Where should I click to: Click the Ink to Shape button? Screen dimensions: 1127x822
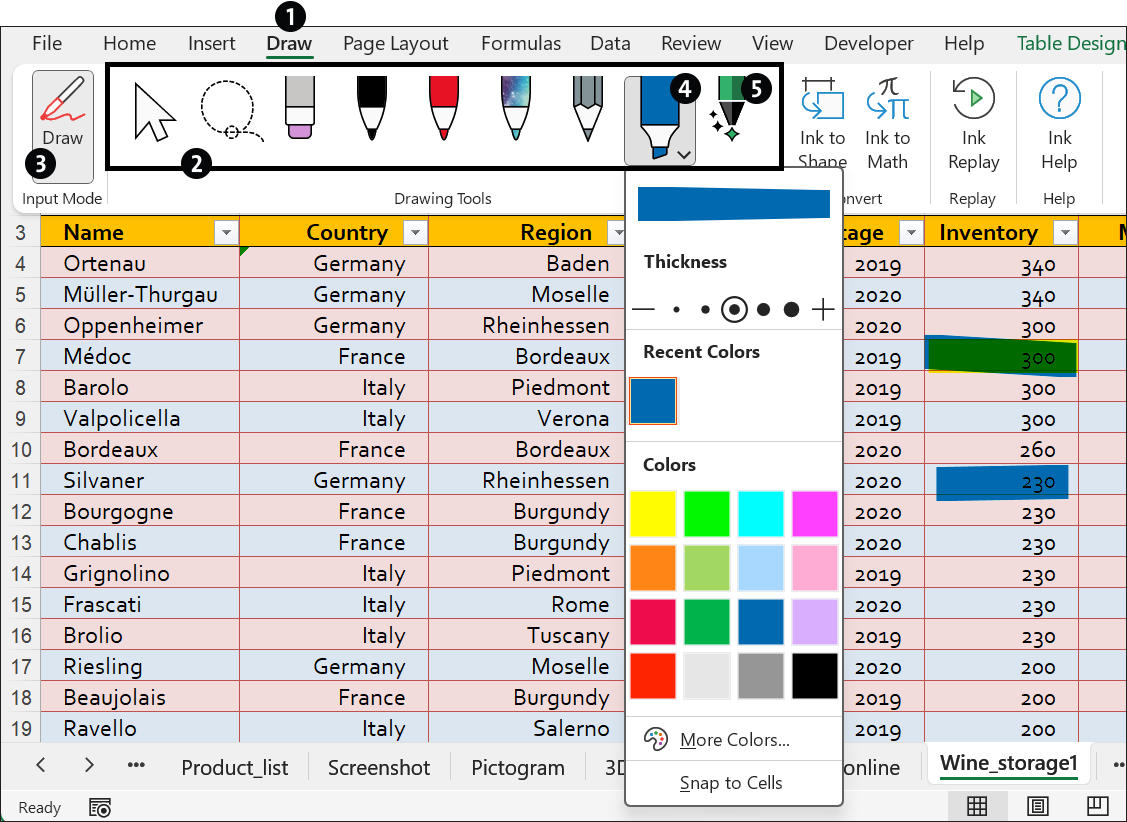pos(822,123)
